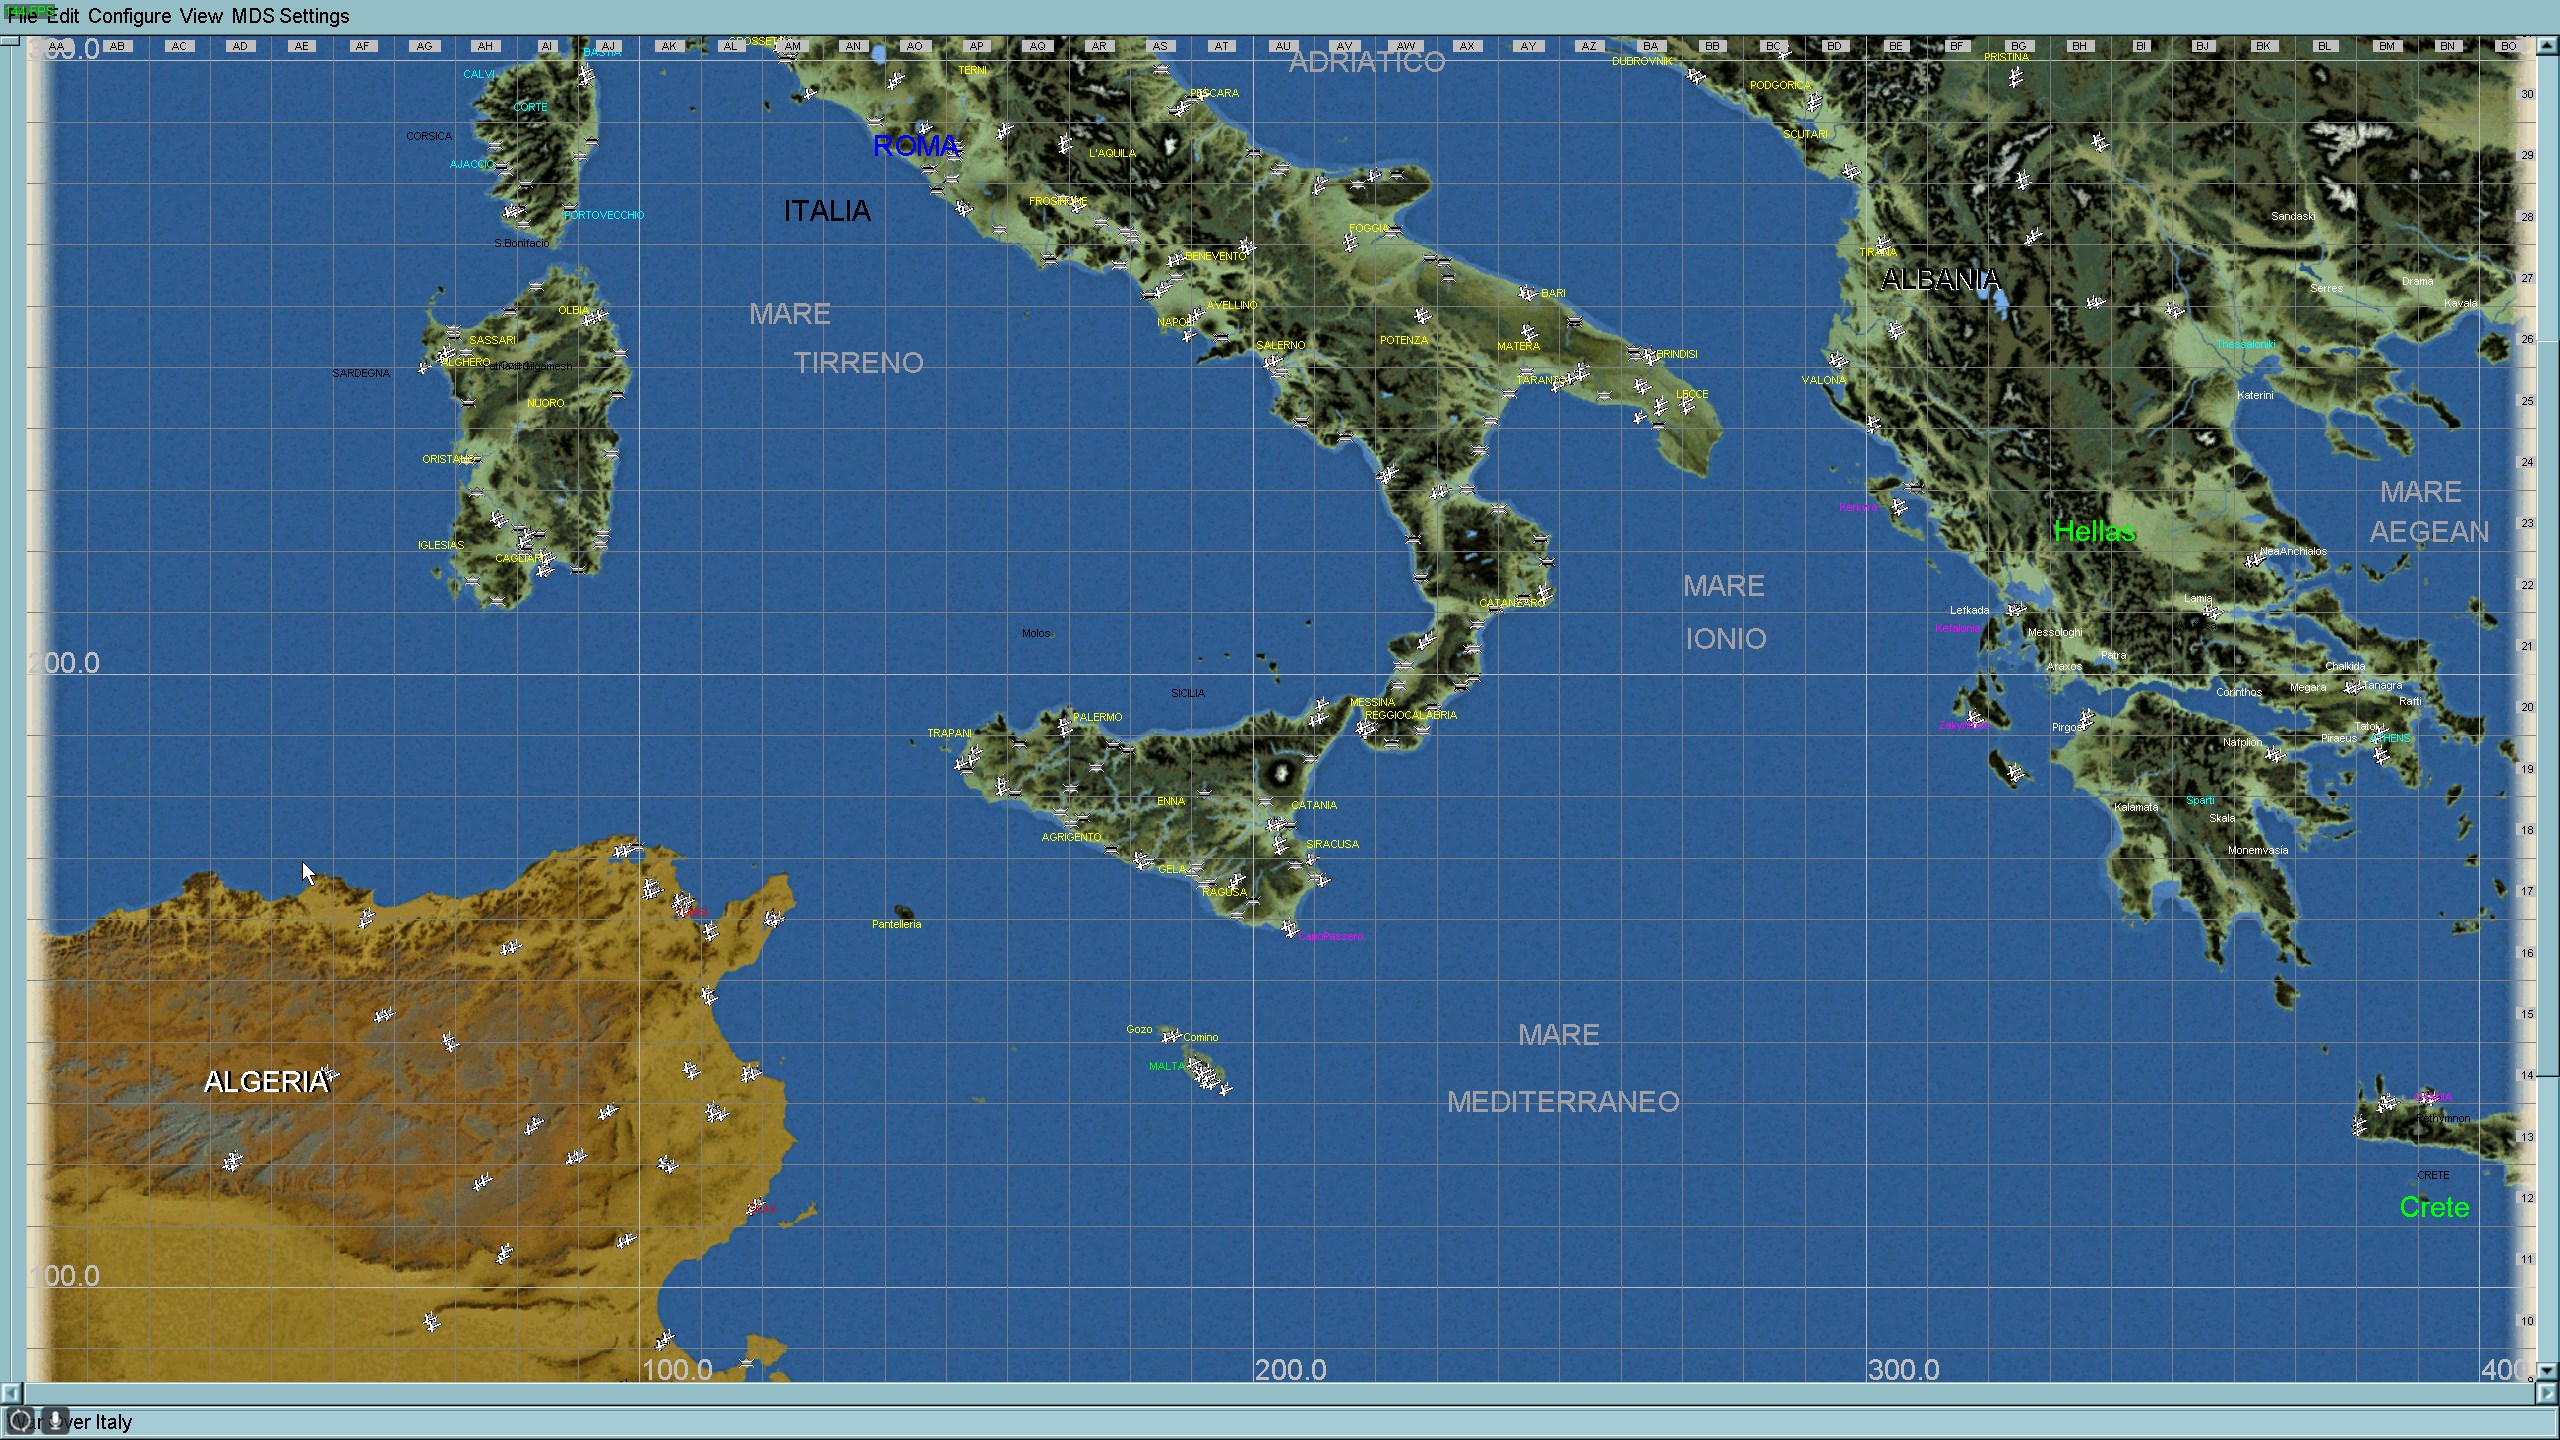This screenshot has height=1440, width=2560.
Task: Click the circular refresh overlay icon
Action: (x=20, y=1420)
